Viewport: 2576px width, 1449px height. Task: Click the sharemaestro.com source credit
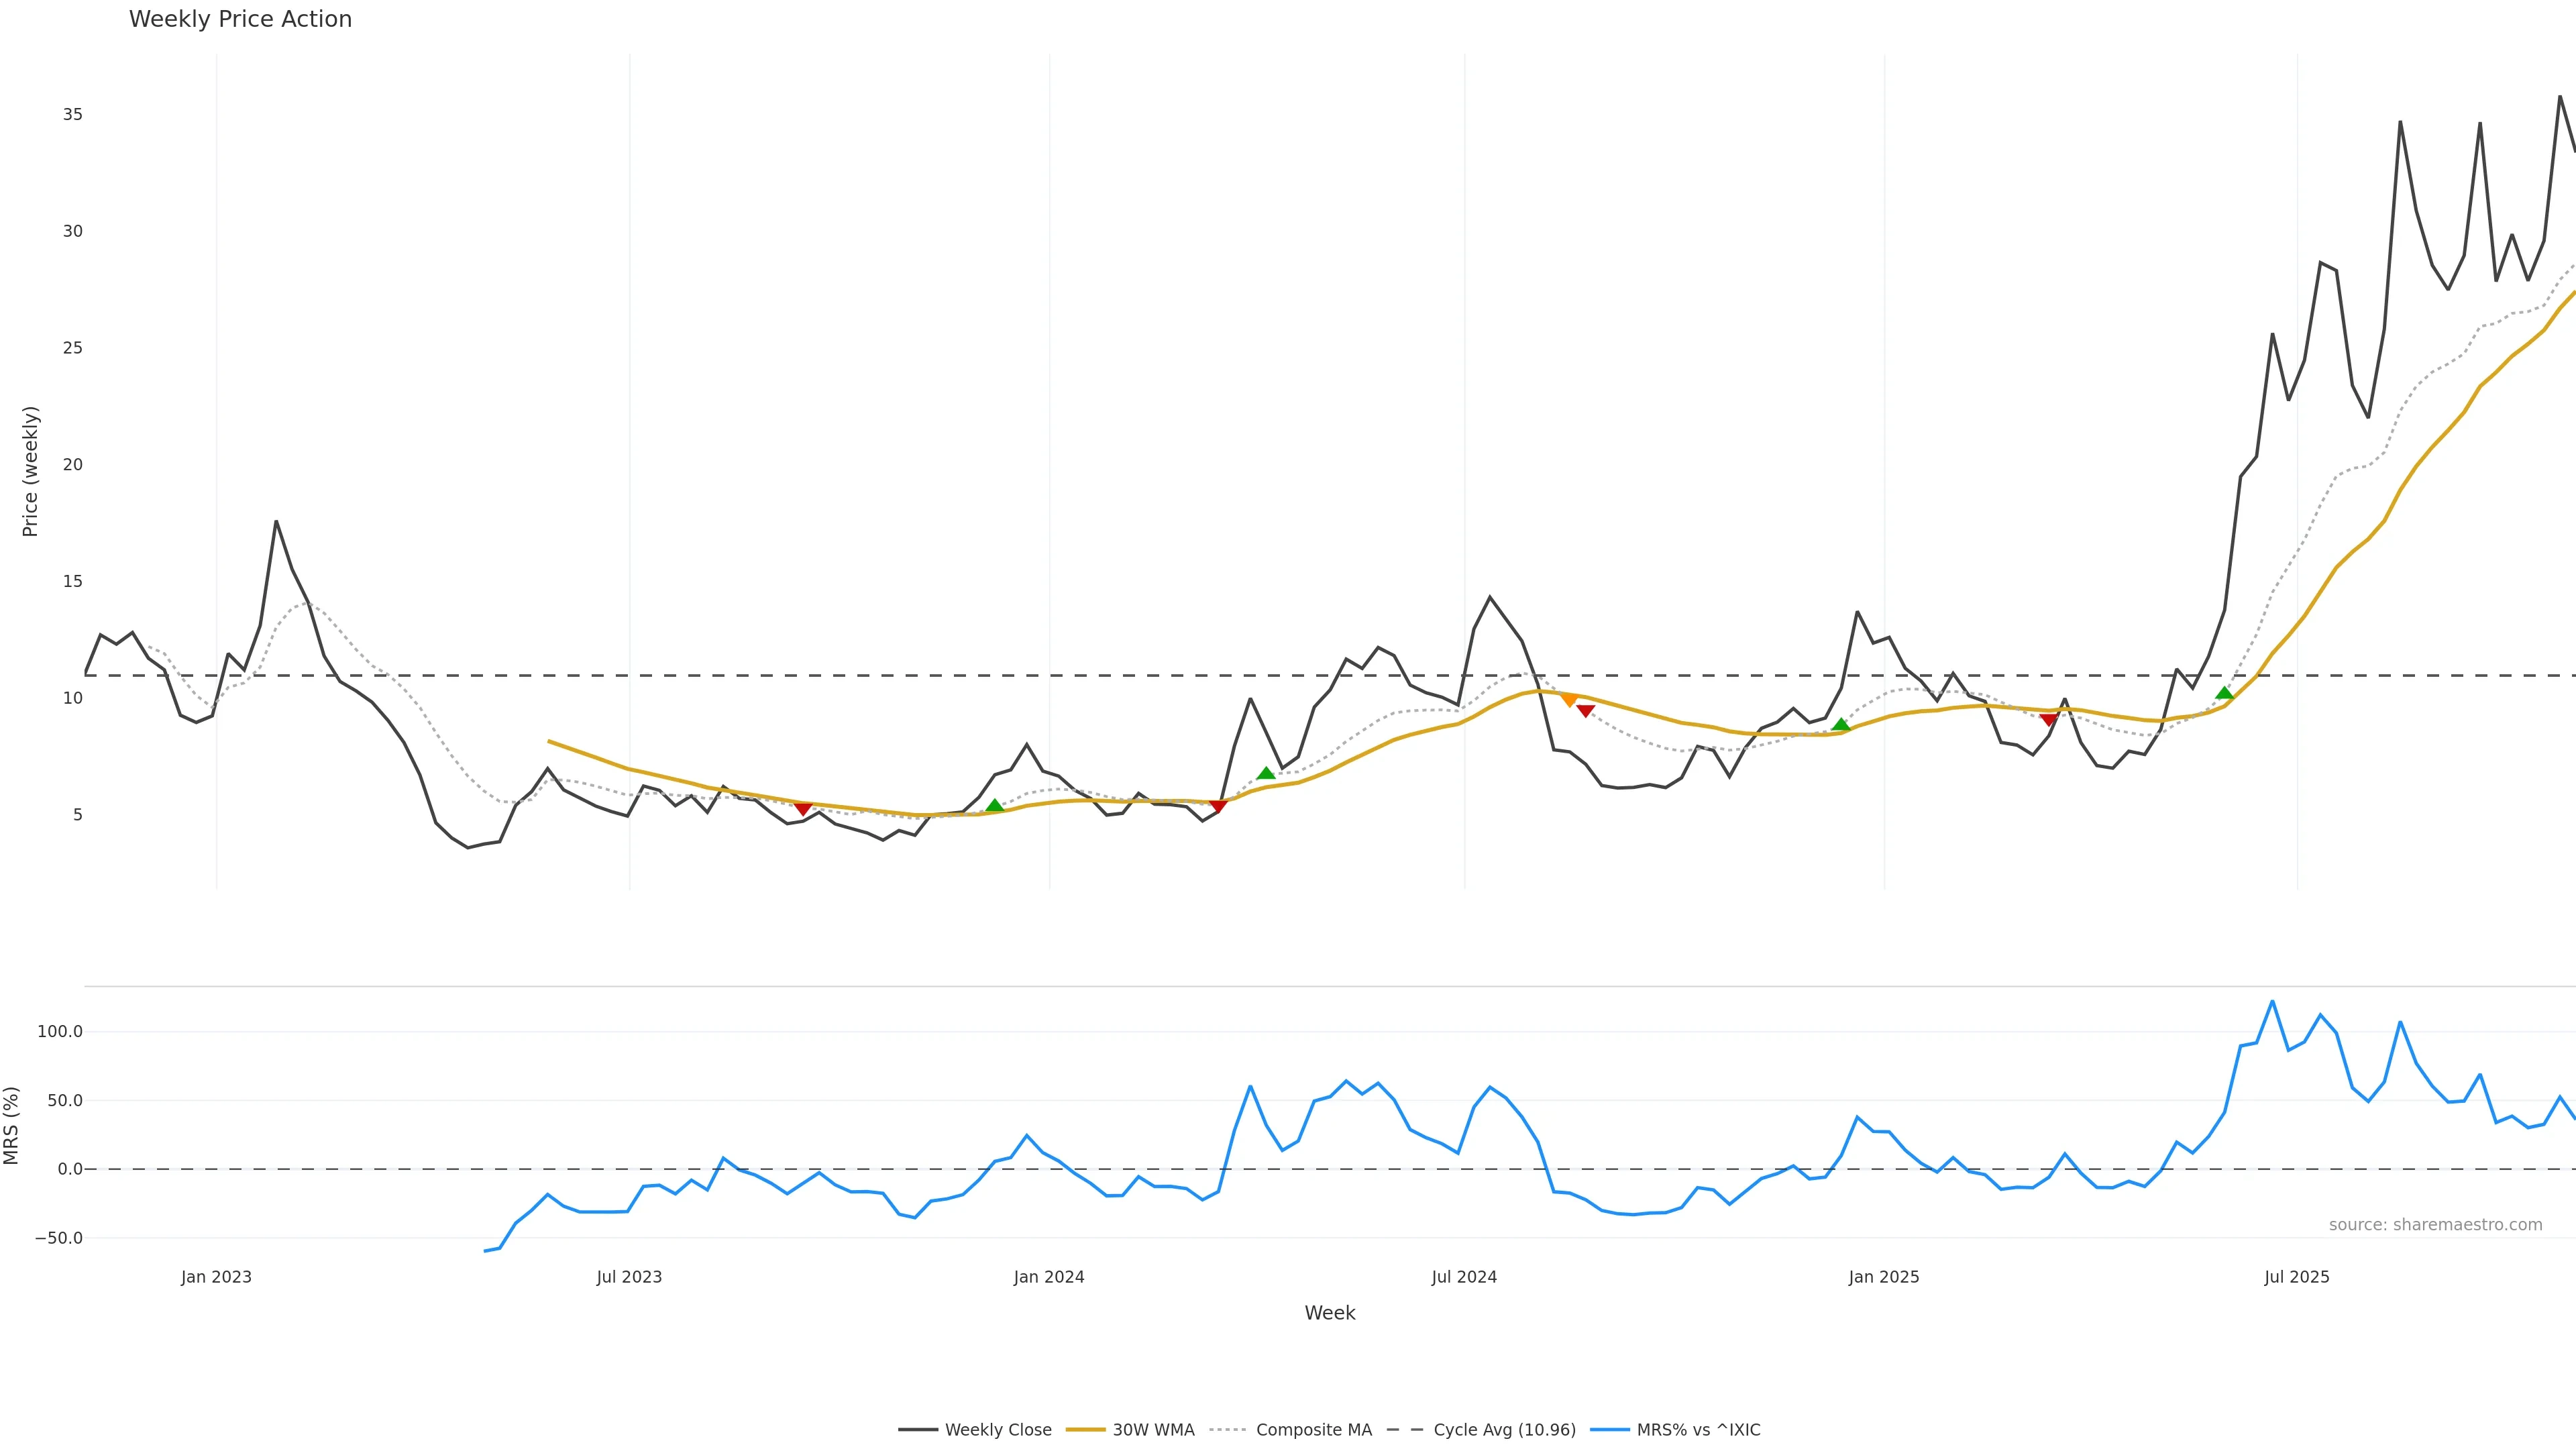2435,1225
